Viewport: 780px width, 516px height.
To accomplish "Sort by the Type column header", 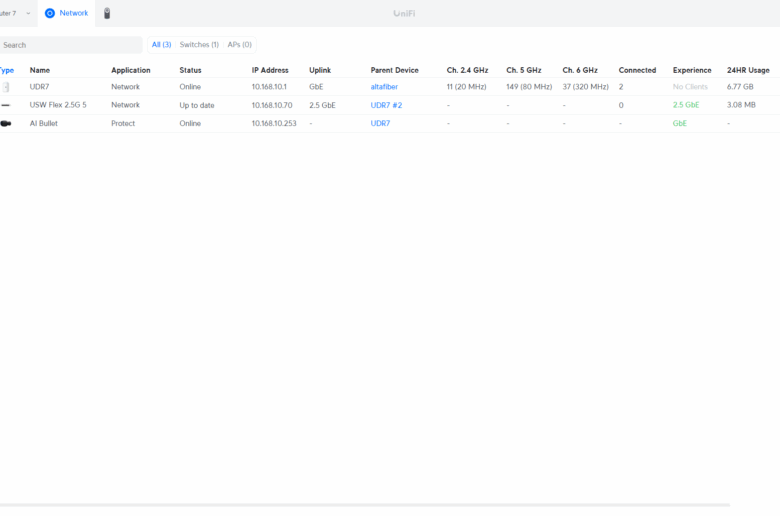I will click(x=7, y=70).
